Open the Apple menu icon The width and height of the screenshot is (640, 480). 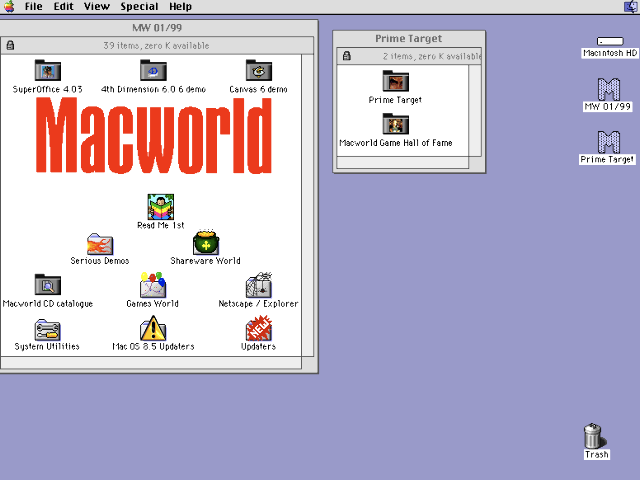[9, 7]
